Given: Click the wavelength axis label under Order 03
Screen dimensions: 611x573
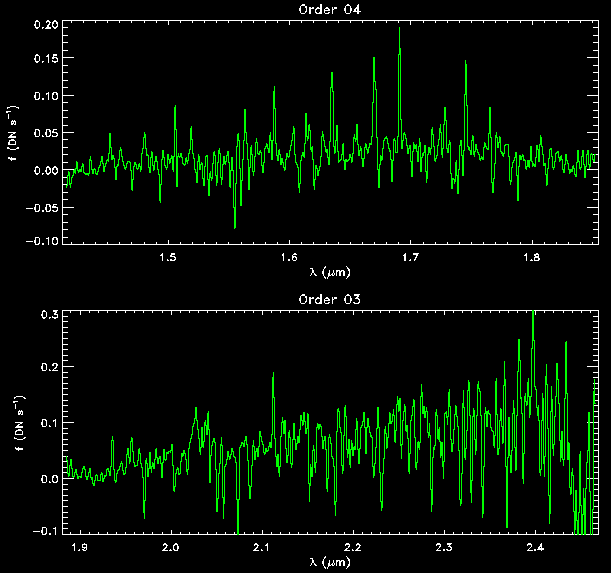Looking at the screenshot, I should 330,562.
